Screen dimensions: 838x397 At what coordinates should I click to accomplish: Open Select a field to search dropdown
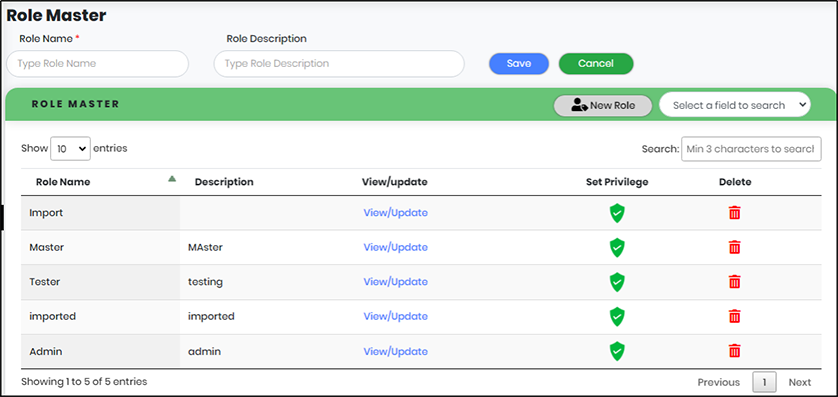click(x=735, y=105)
